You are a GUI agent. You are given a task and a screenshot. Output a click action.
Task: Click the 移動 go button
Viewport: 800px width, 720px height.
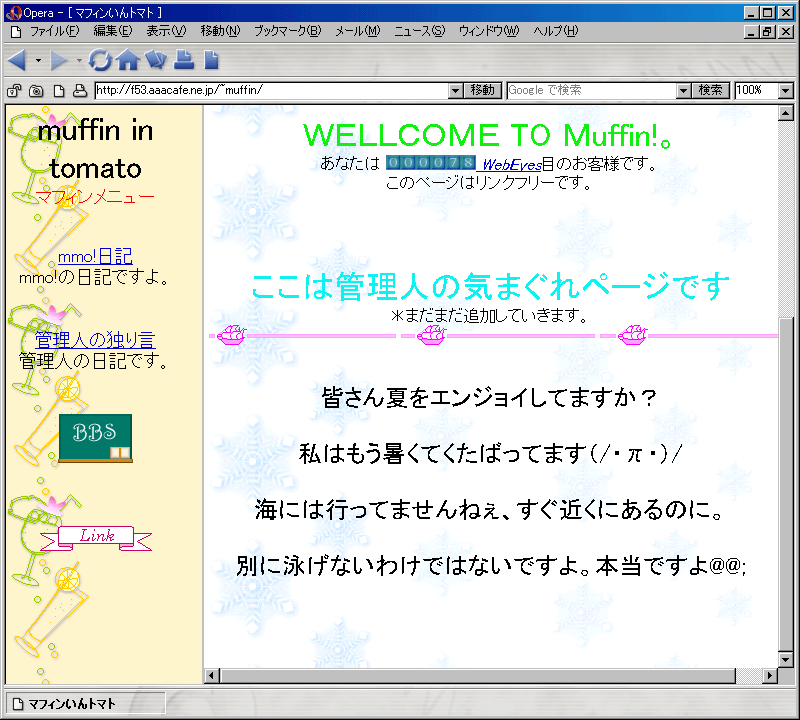483,90
